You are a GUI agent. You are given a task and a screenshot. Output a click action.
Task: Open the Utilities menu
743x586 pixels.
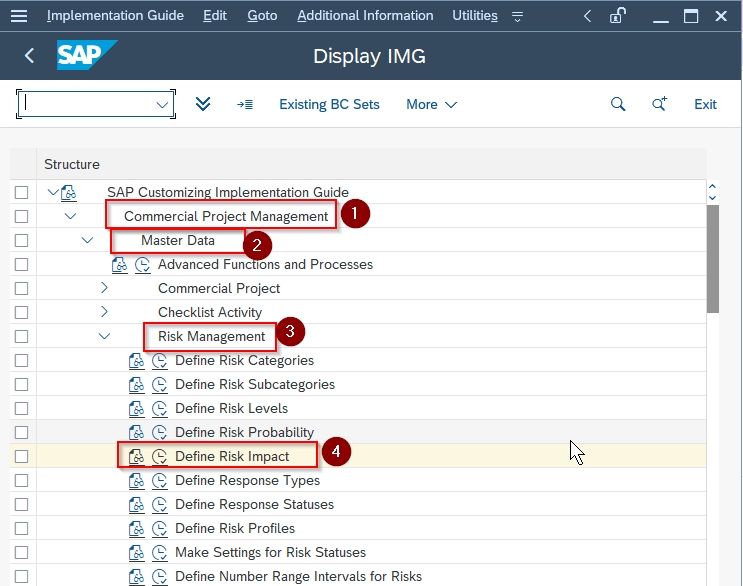click(475, 16)
